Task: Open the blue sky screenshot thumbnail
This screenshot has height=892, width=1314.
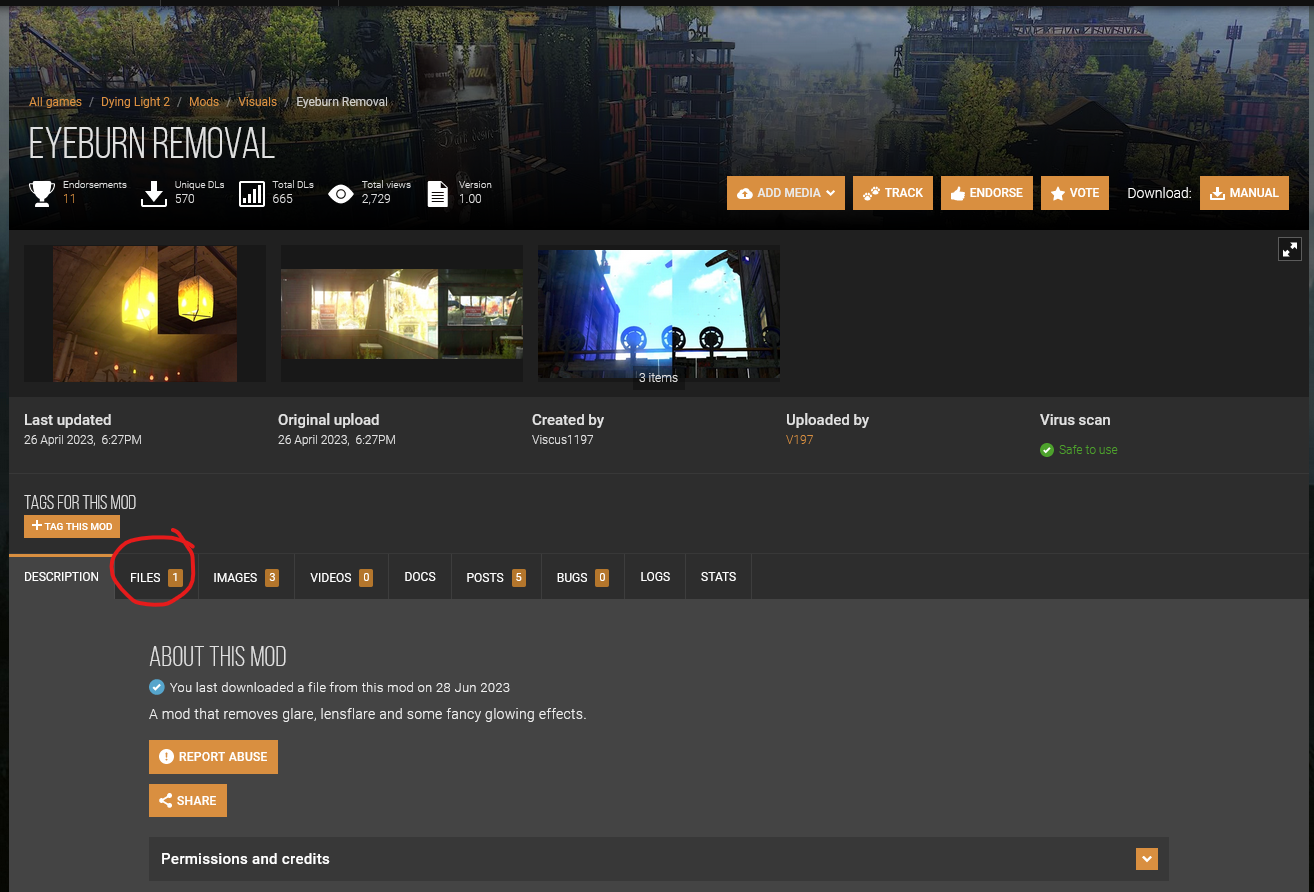Action: [659, 314]
